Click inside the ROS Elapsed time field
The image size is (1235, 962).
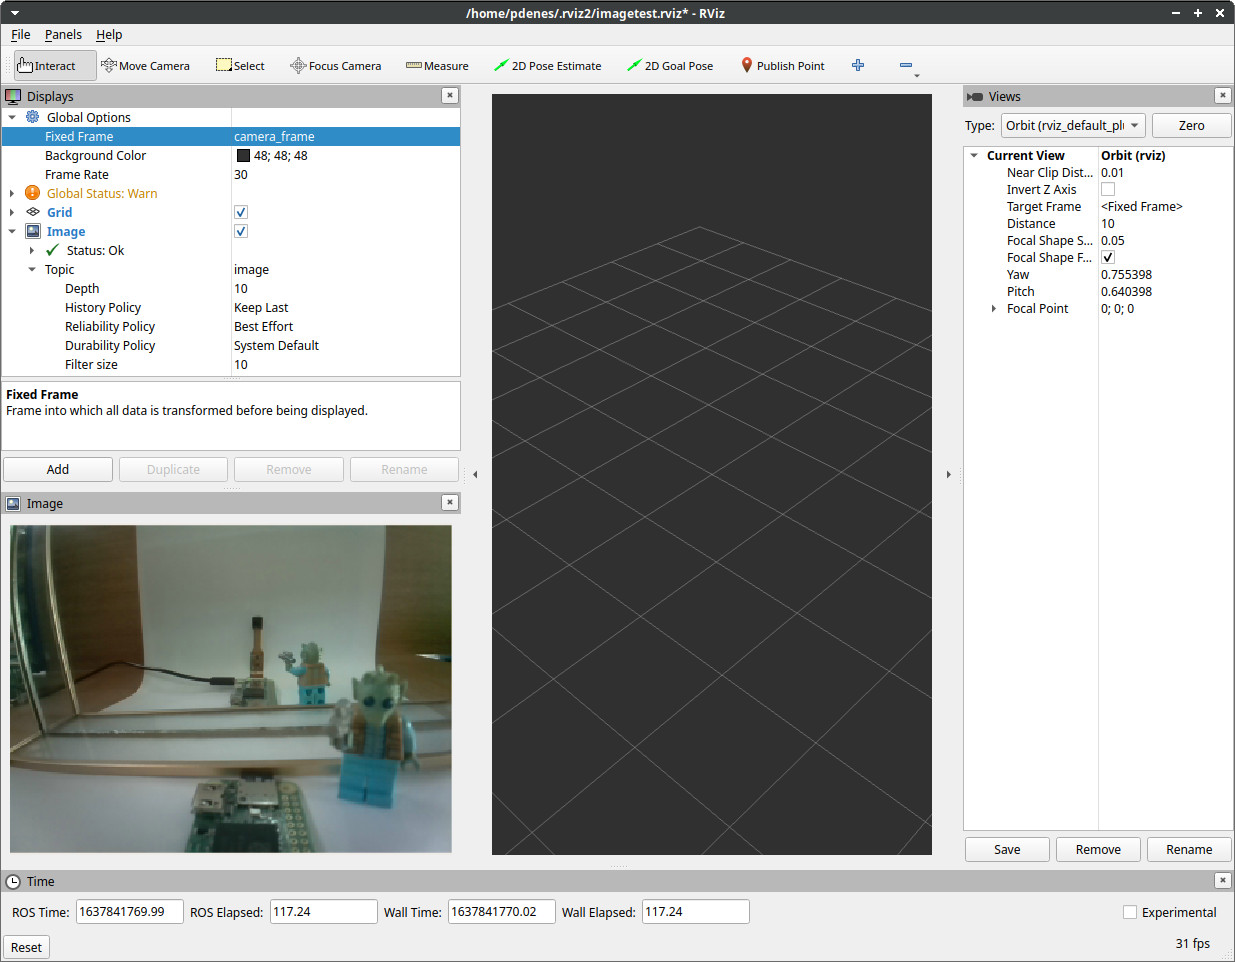(x=323, y=911)
